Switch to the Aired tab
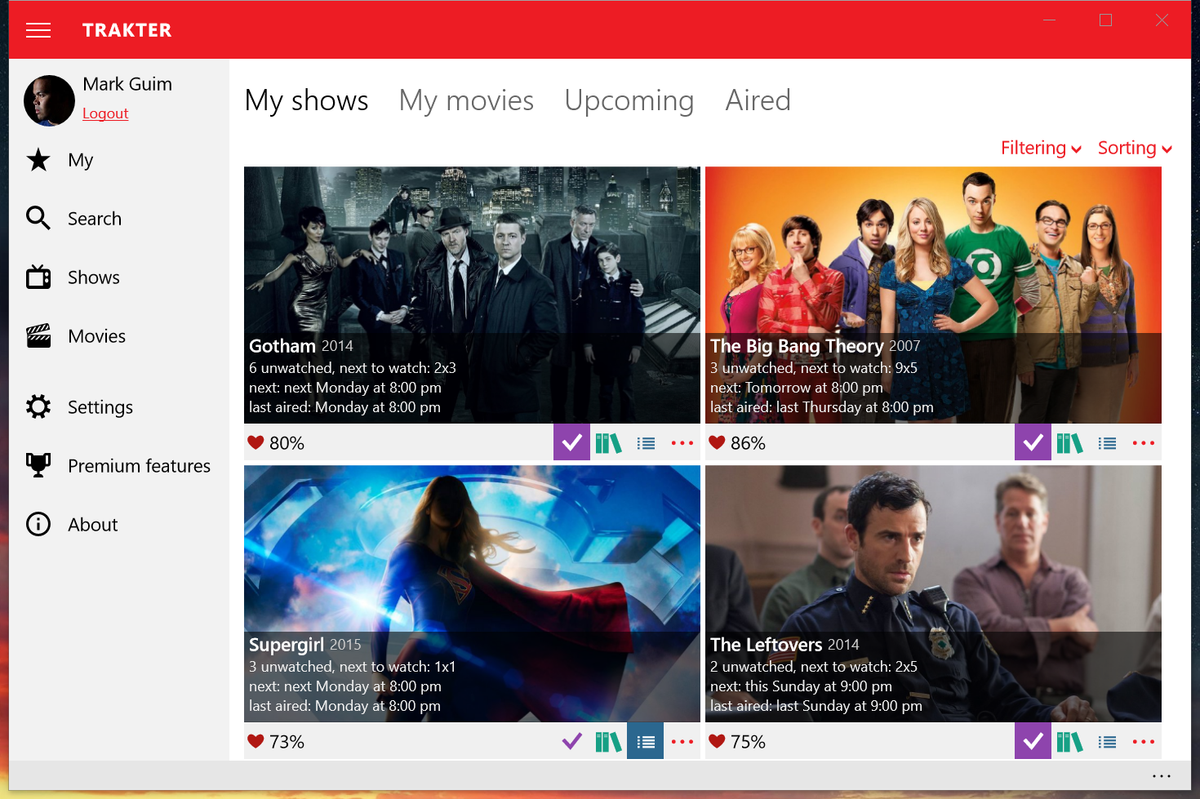 [x=758, y=100]
